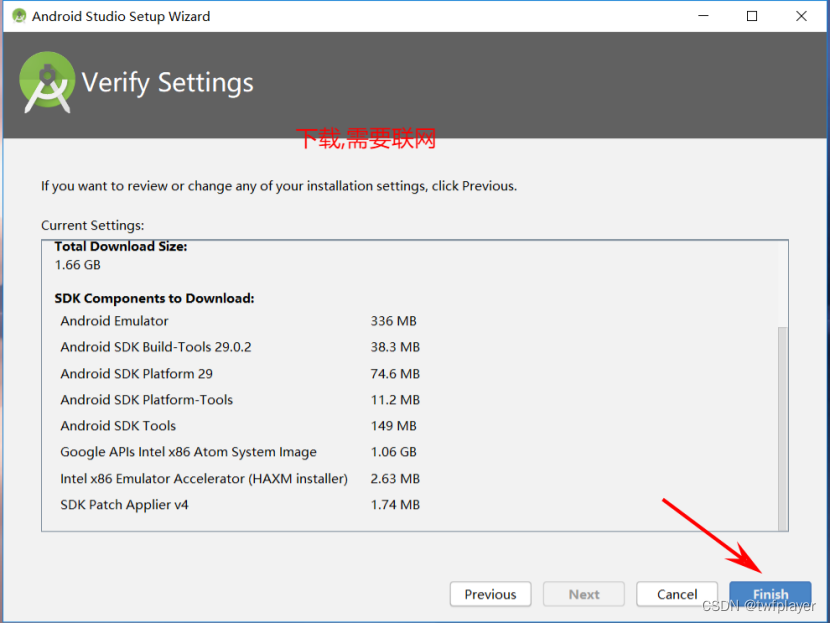Close the Setup Wizard window
The image size is (831, 623).
coord(801,16)
